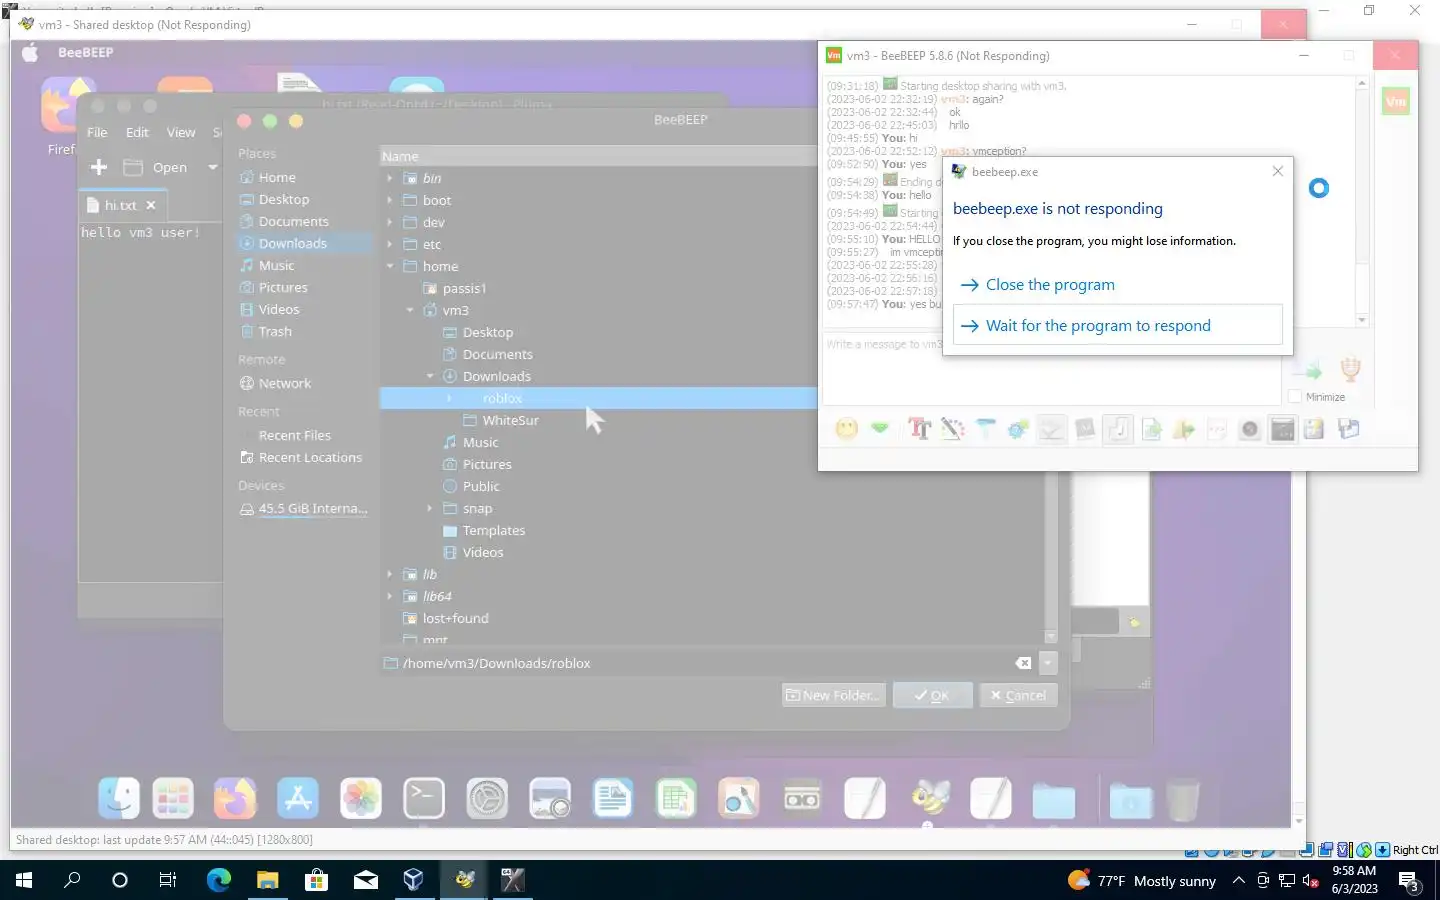Open Microsoft Edge from Windows taskbar

tap(218, 880)
